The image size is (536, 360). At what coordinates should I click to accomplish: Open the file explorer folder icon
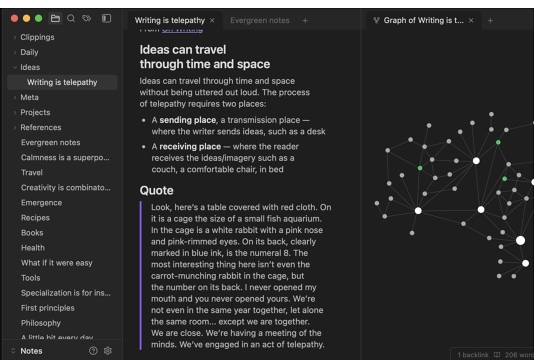pos(55,18)
